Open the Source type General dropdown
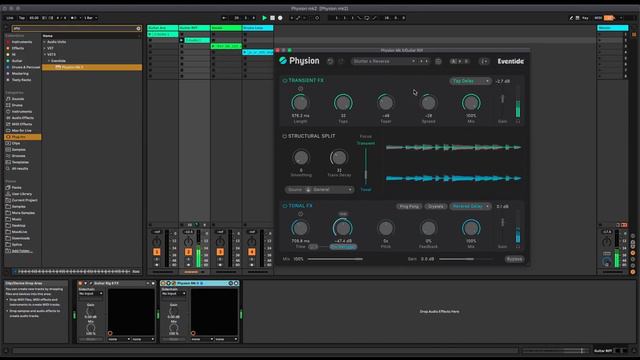The image size is (640, 360). (319, 190)
